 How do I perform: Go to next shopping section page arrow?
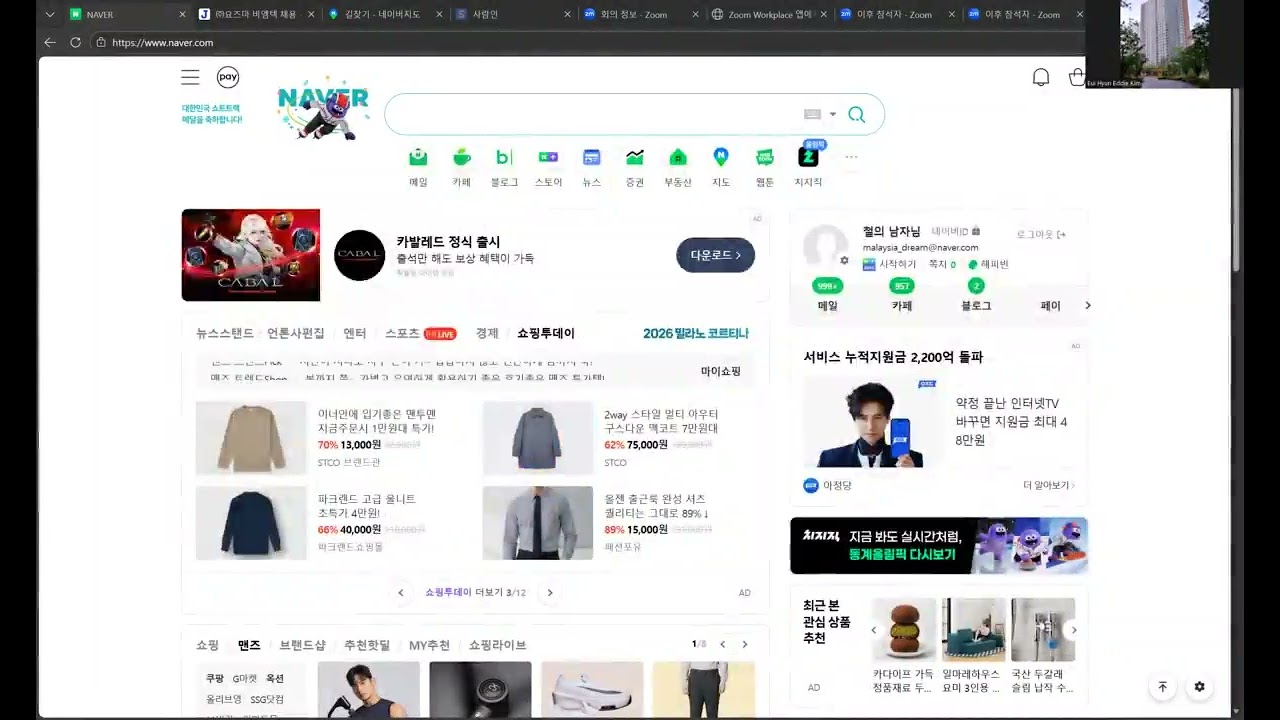(744, 644)
